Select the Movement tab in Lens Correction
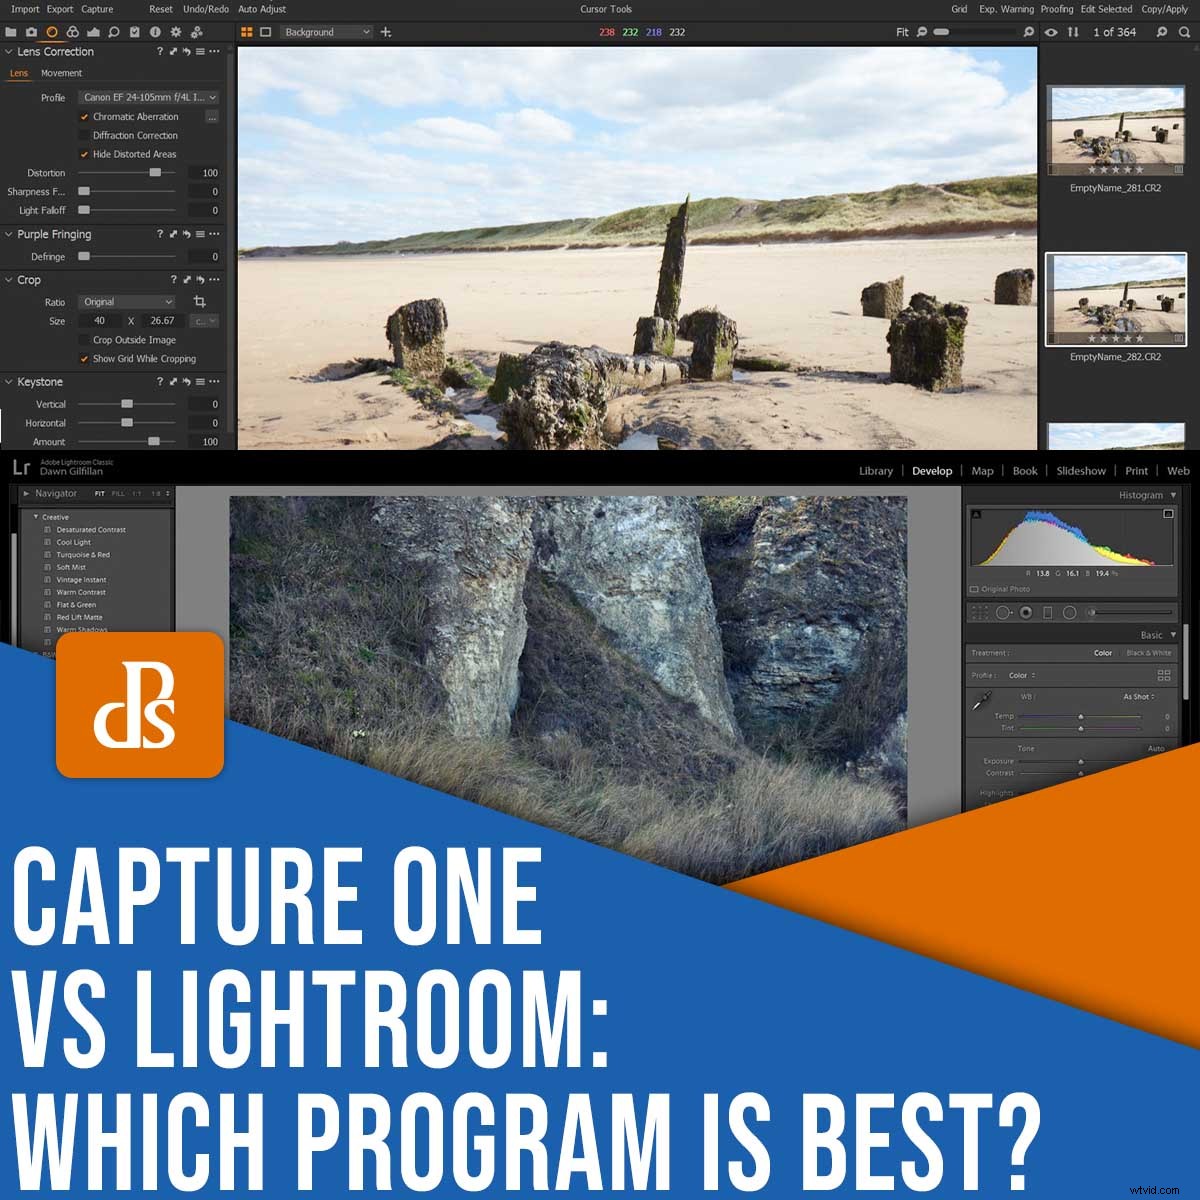1200x1200 pixels. (x=62, y=73)
